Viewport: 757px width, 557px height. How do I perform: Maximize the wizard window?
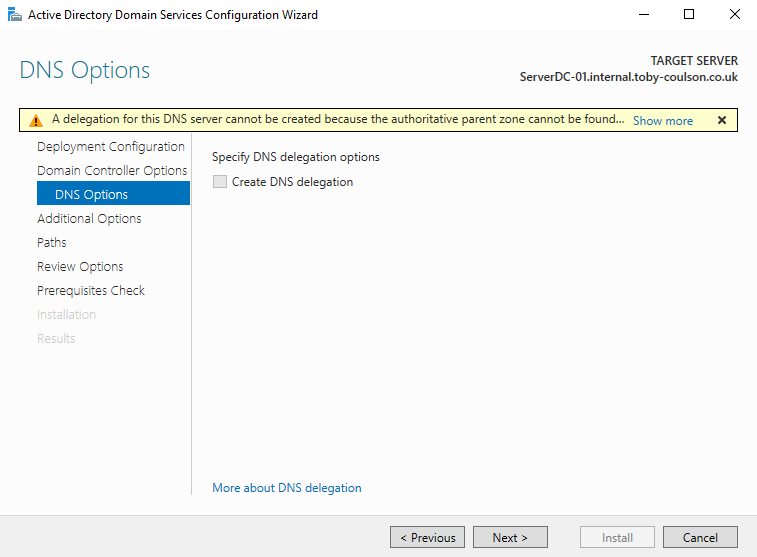(x=689, y=15)
